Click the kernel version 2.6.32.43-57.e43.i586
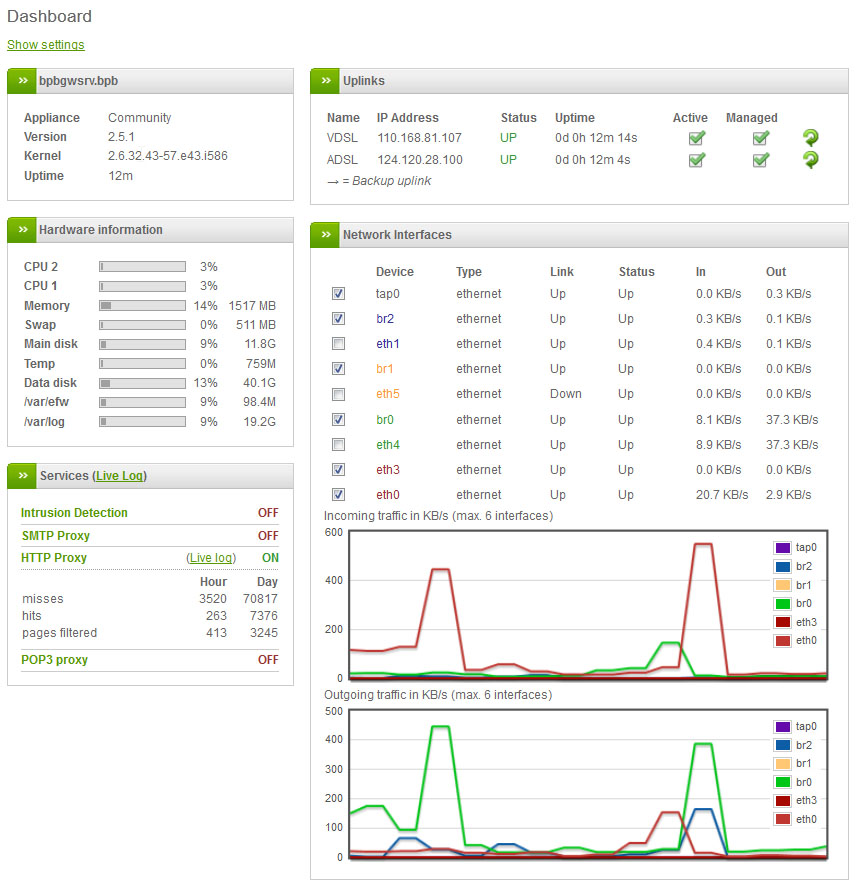 168,156
